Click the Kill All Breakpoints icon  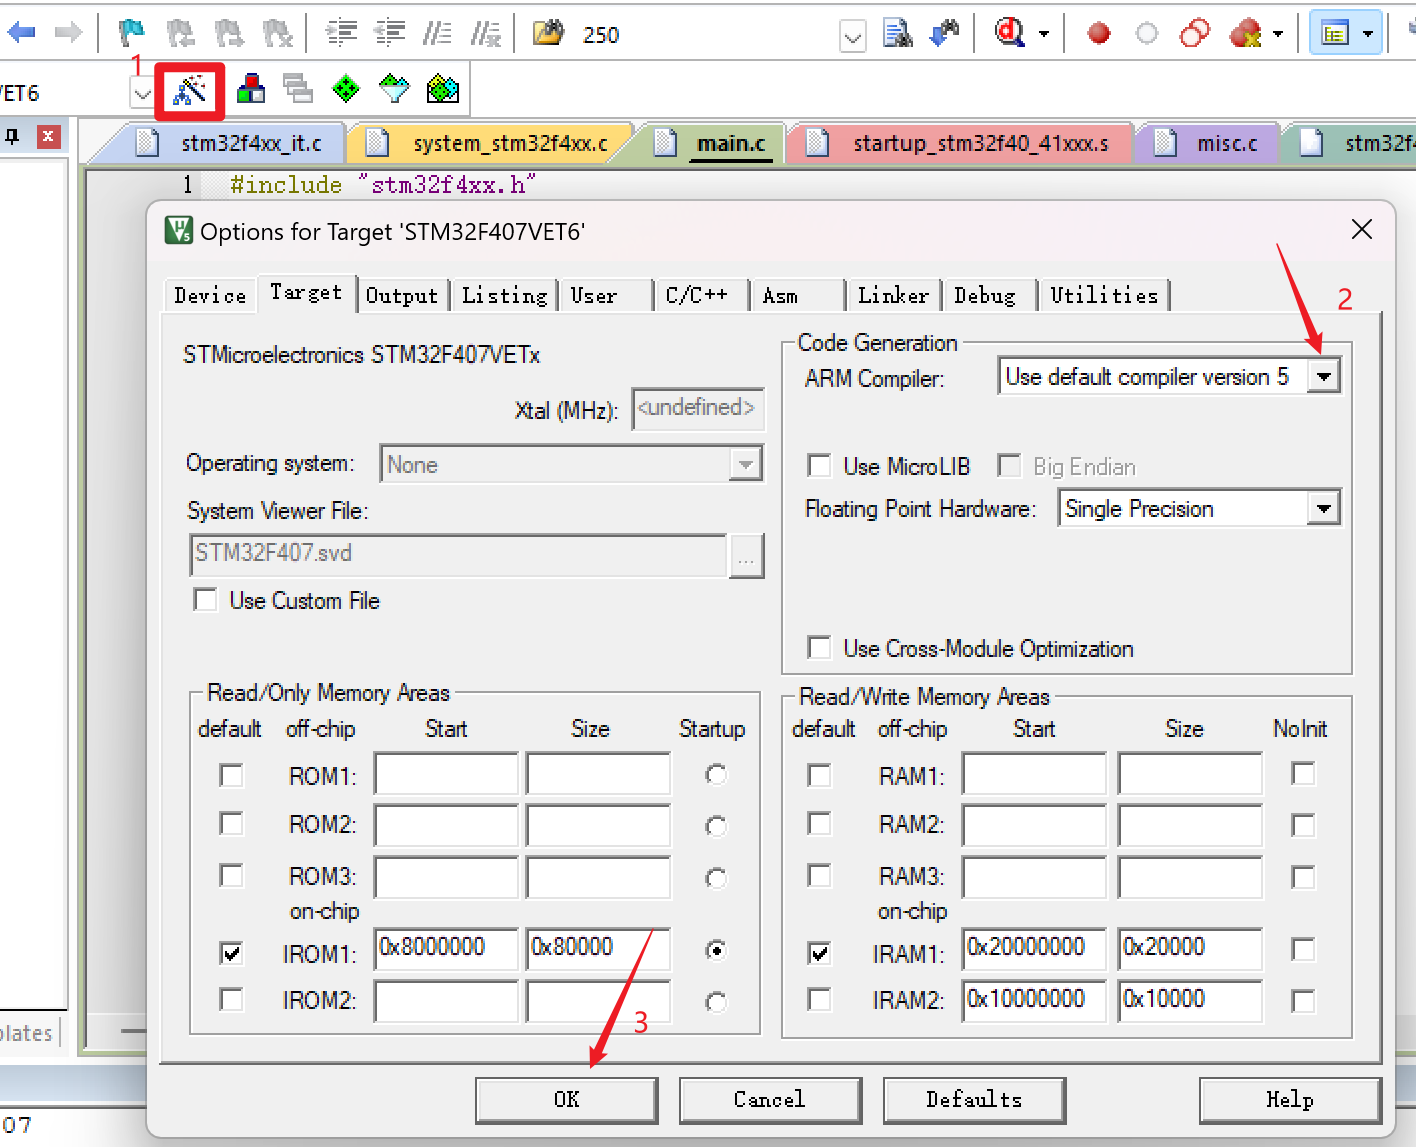point(1245,34)
